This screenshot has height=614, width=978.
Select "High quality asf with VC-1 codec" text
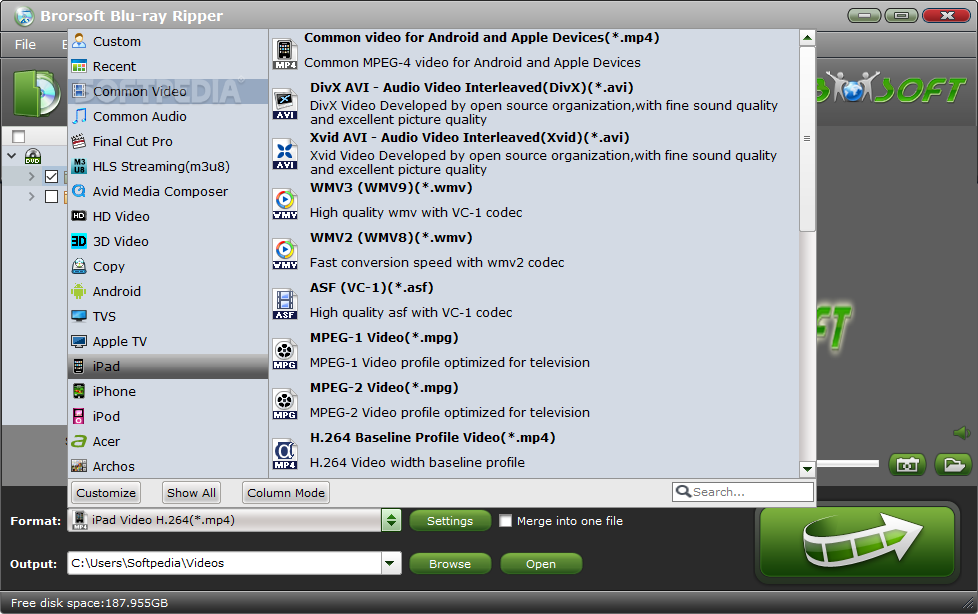coord(411,313)
